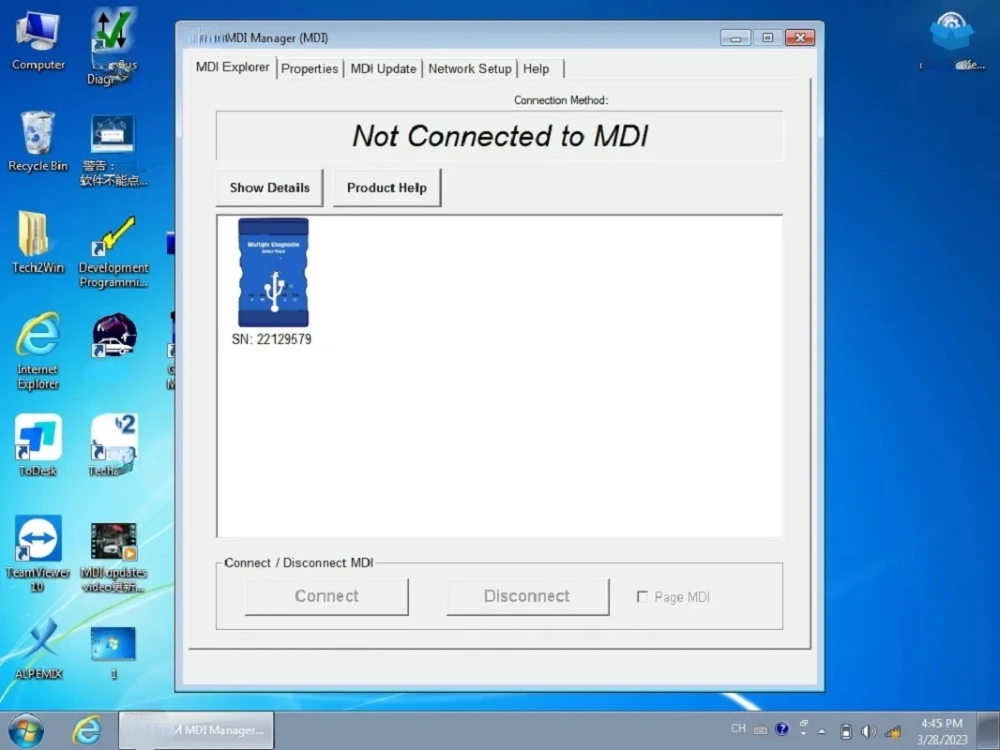The height and width of the screenshot is (750, 1000).
Task: Open the Diagnostic checkmark desktop shortcut
Action: point(113,47)
